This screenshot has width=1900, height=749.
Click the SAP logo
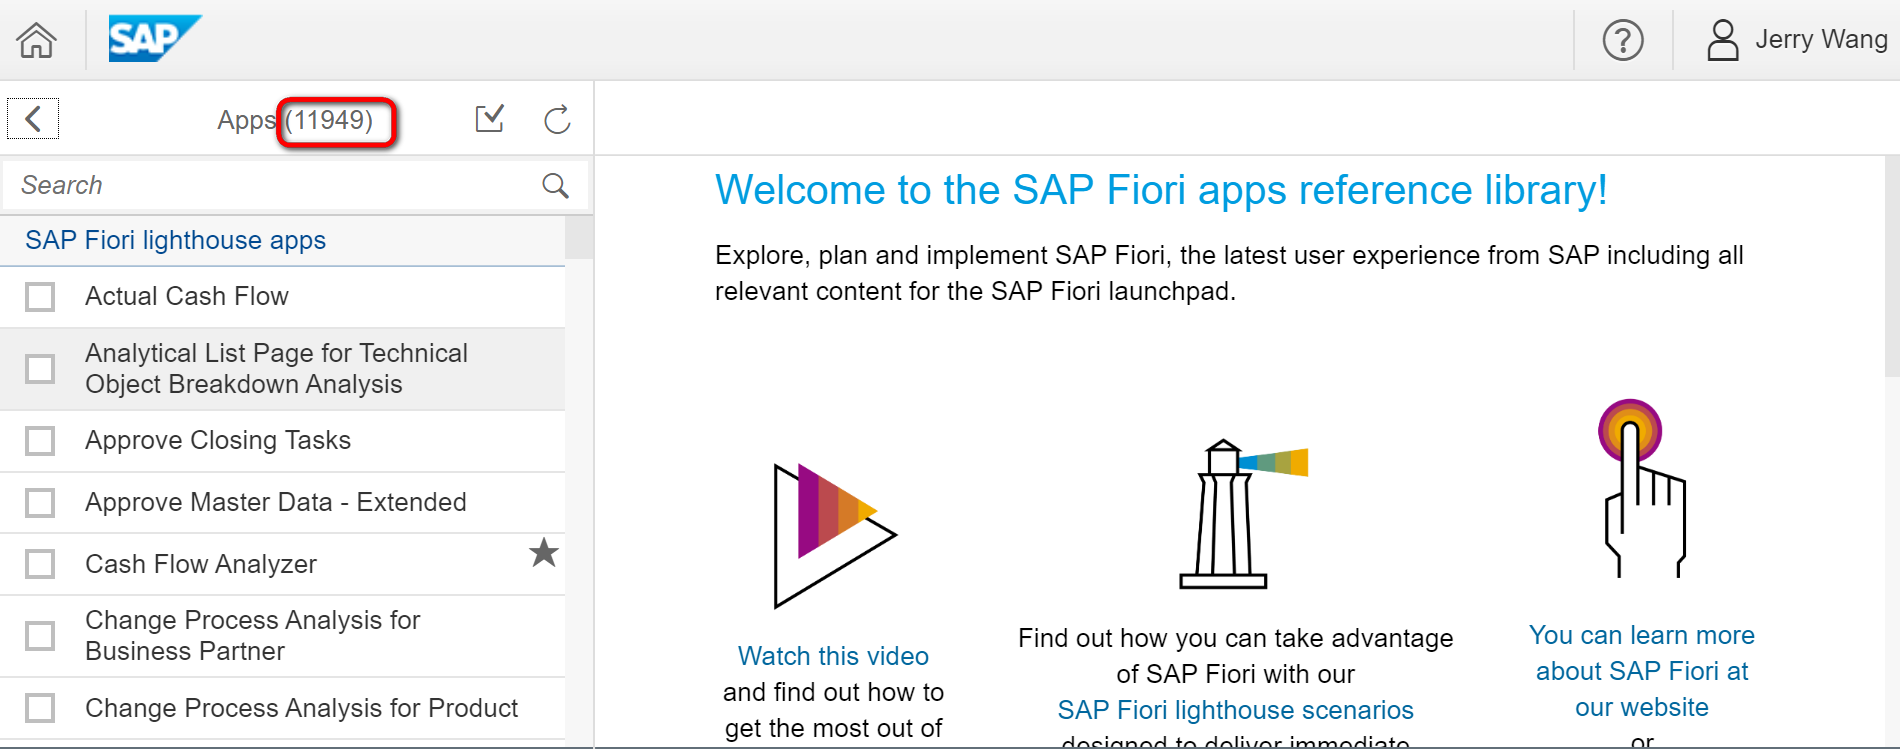pyautogui.click(x=154, y=39)
